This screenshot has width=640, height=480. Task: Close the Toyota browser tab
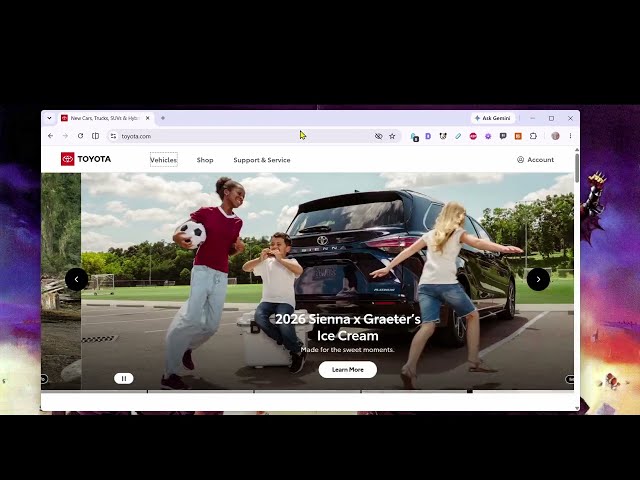click(x=148, y=118)
